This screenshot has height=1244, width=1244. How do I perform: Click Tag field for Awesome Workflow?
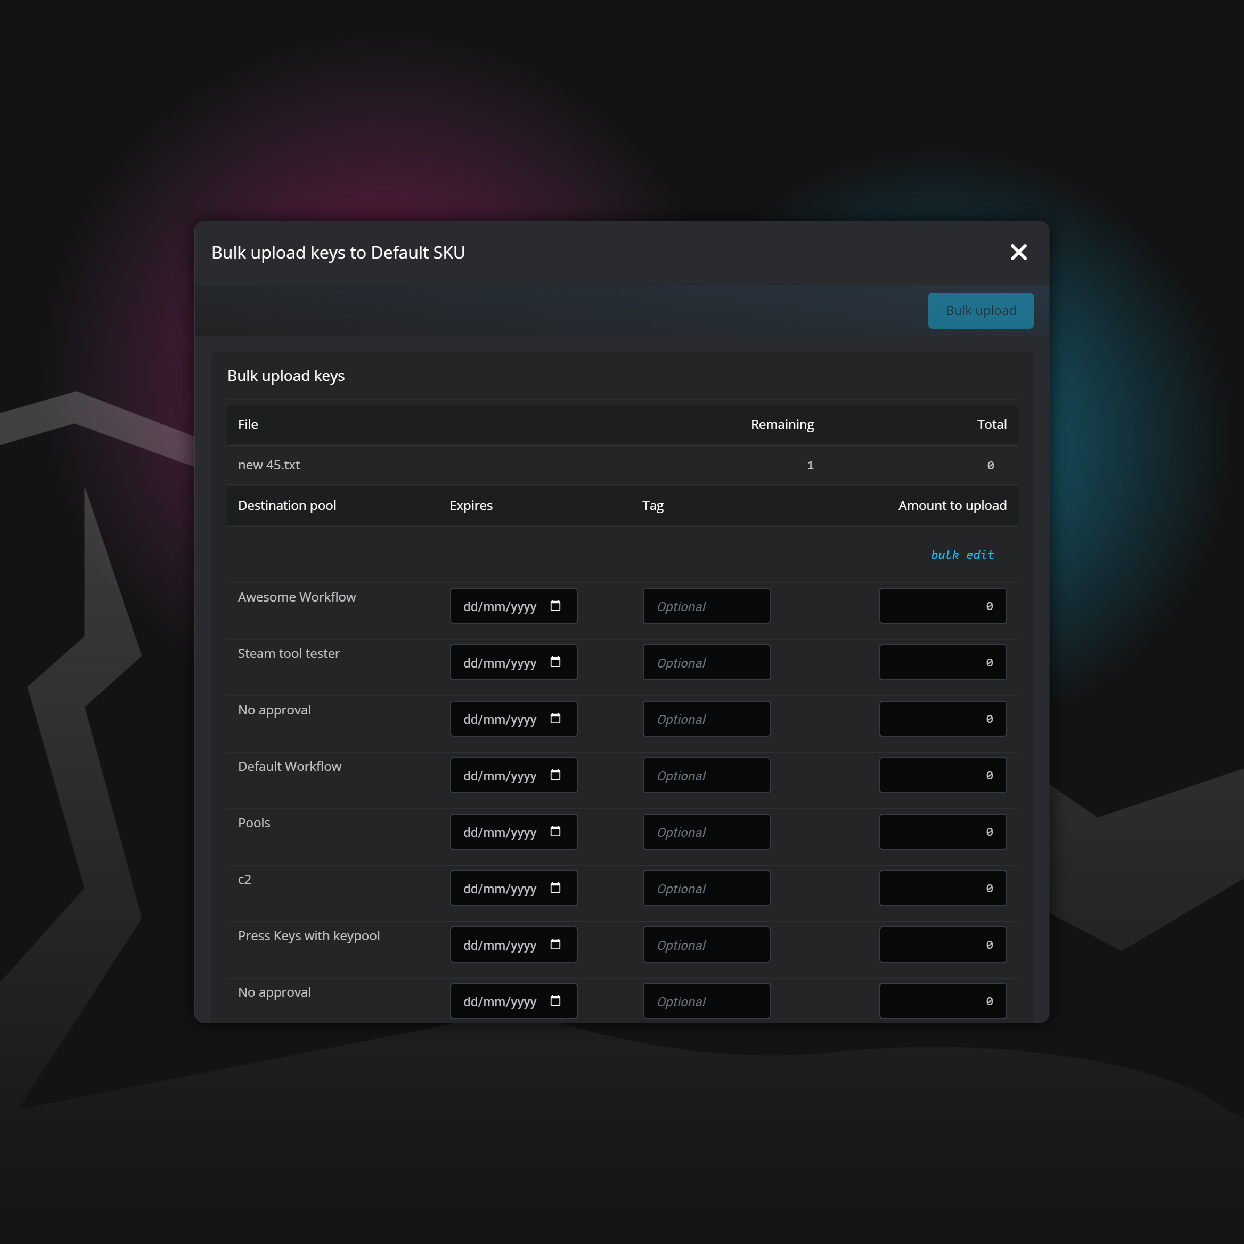(x=706, y=606)
